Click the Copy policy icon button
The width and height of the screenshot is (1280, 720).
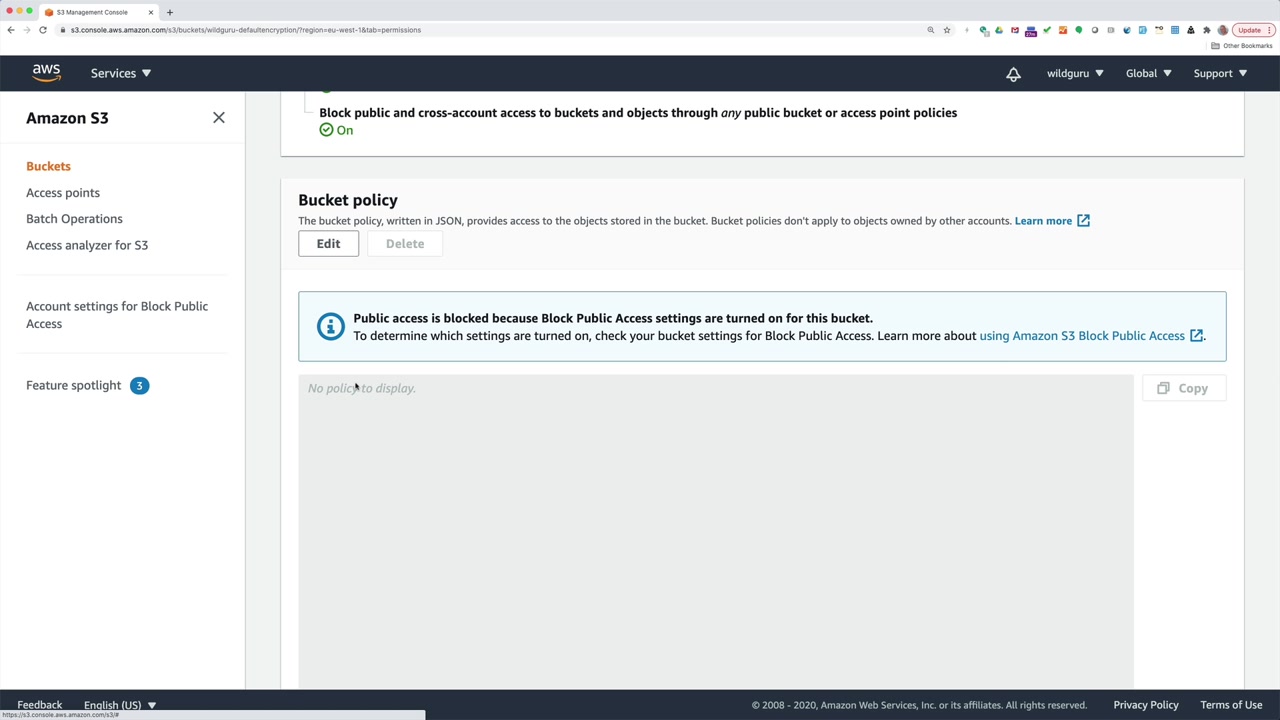coord(1184,388)
